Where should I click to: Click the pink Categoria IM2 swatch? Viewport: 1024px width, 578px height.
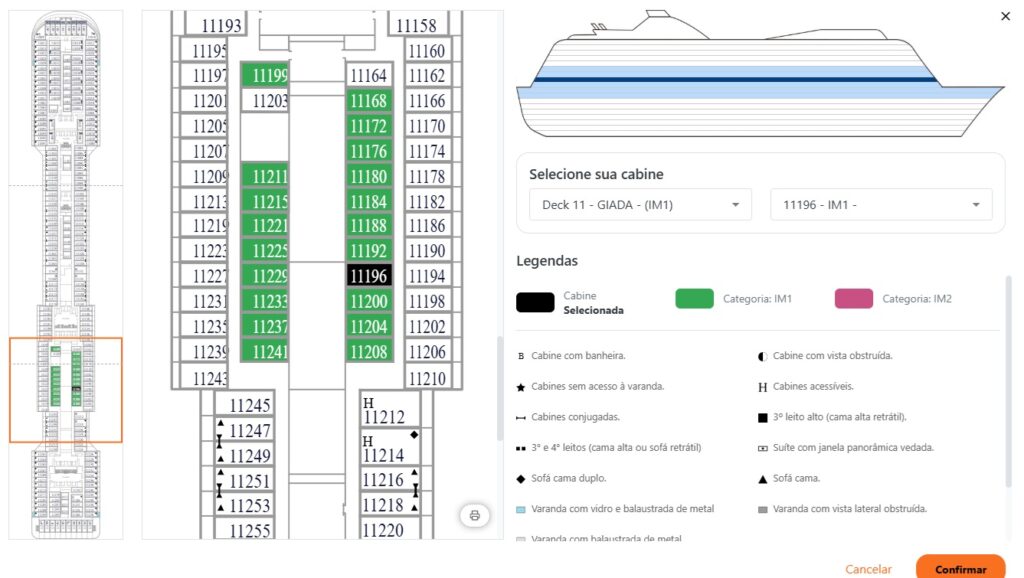click(854, 299)
